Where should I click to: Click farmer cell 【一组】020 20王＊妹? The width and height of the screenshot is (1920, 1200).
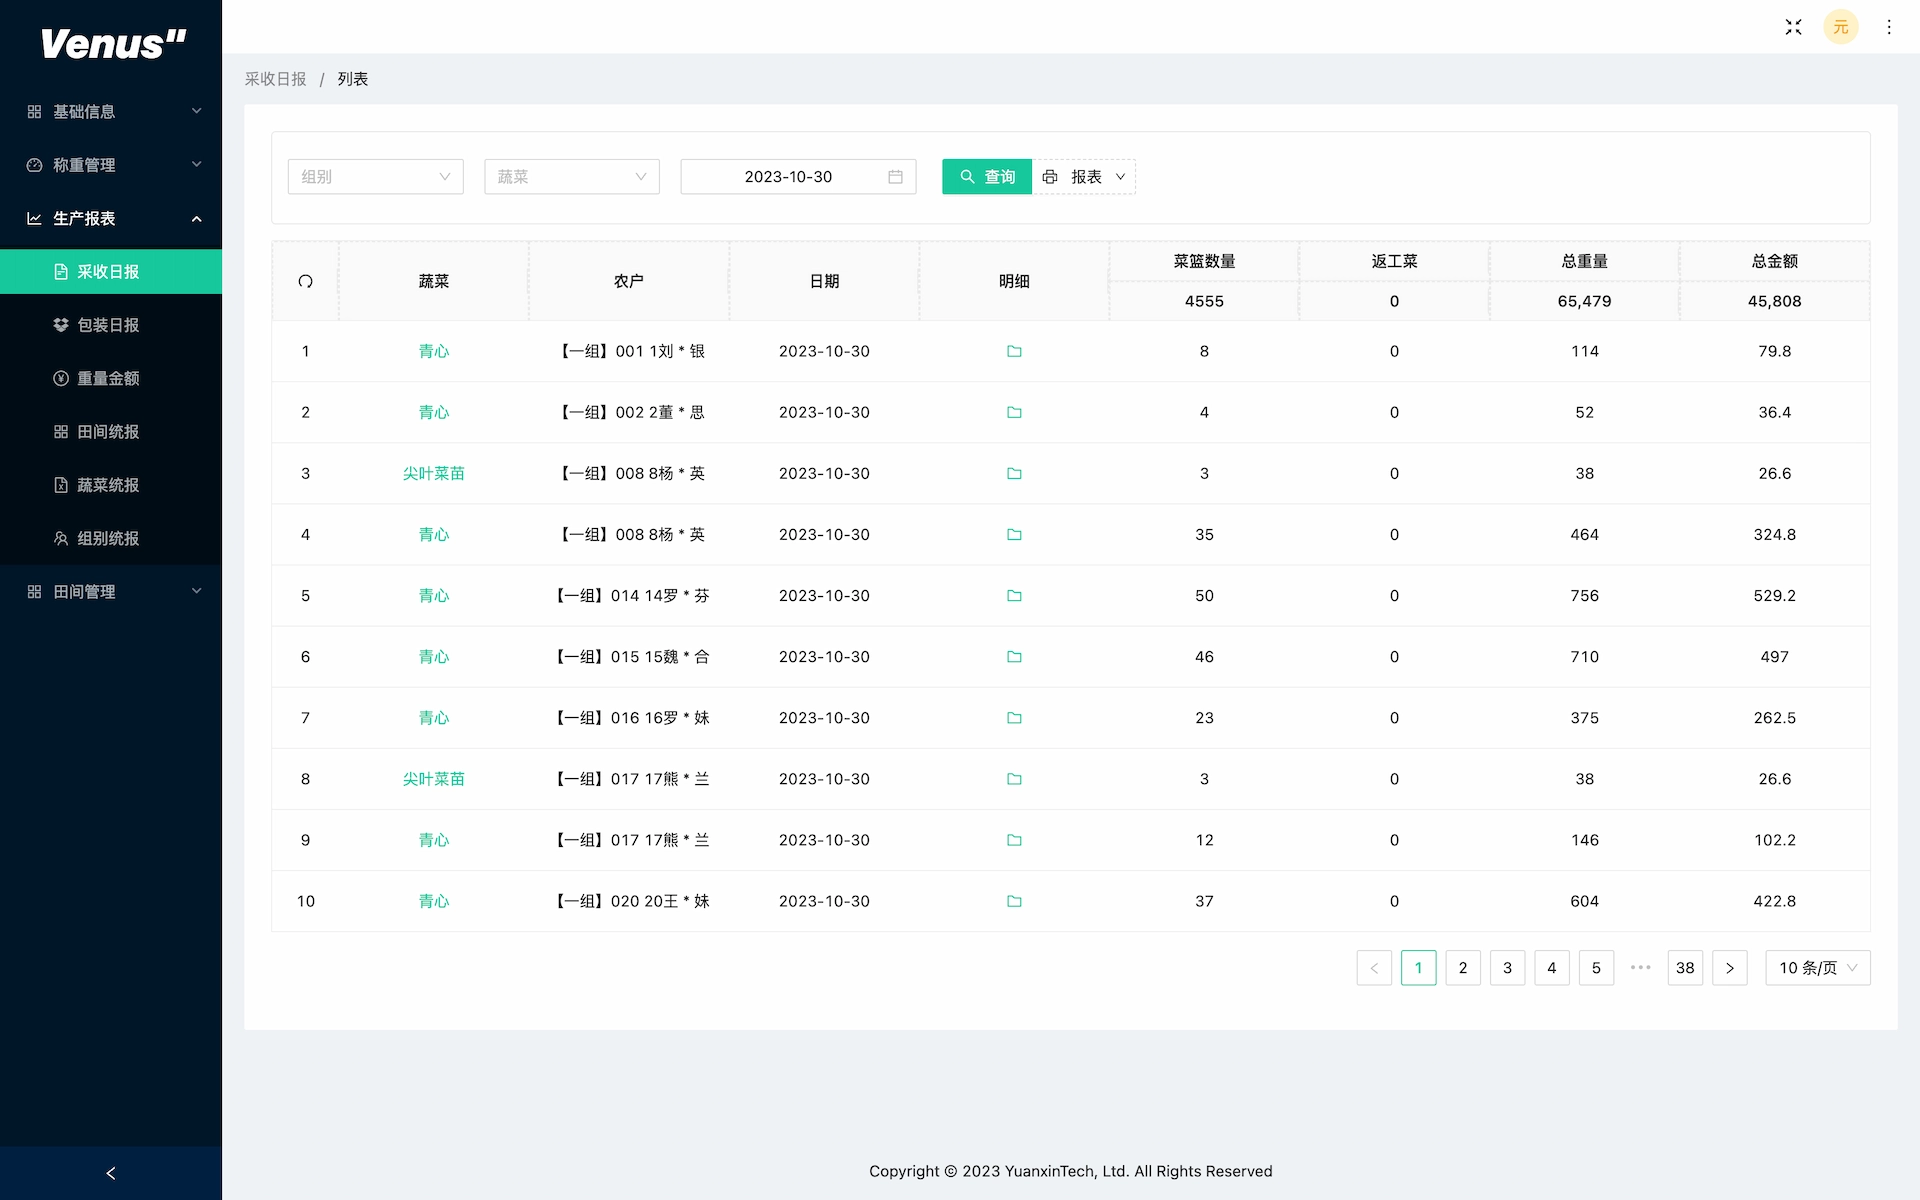point(629,901)
